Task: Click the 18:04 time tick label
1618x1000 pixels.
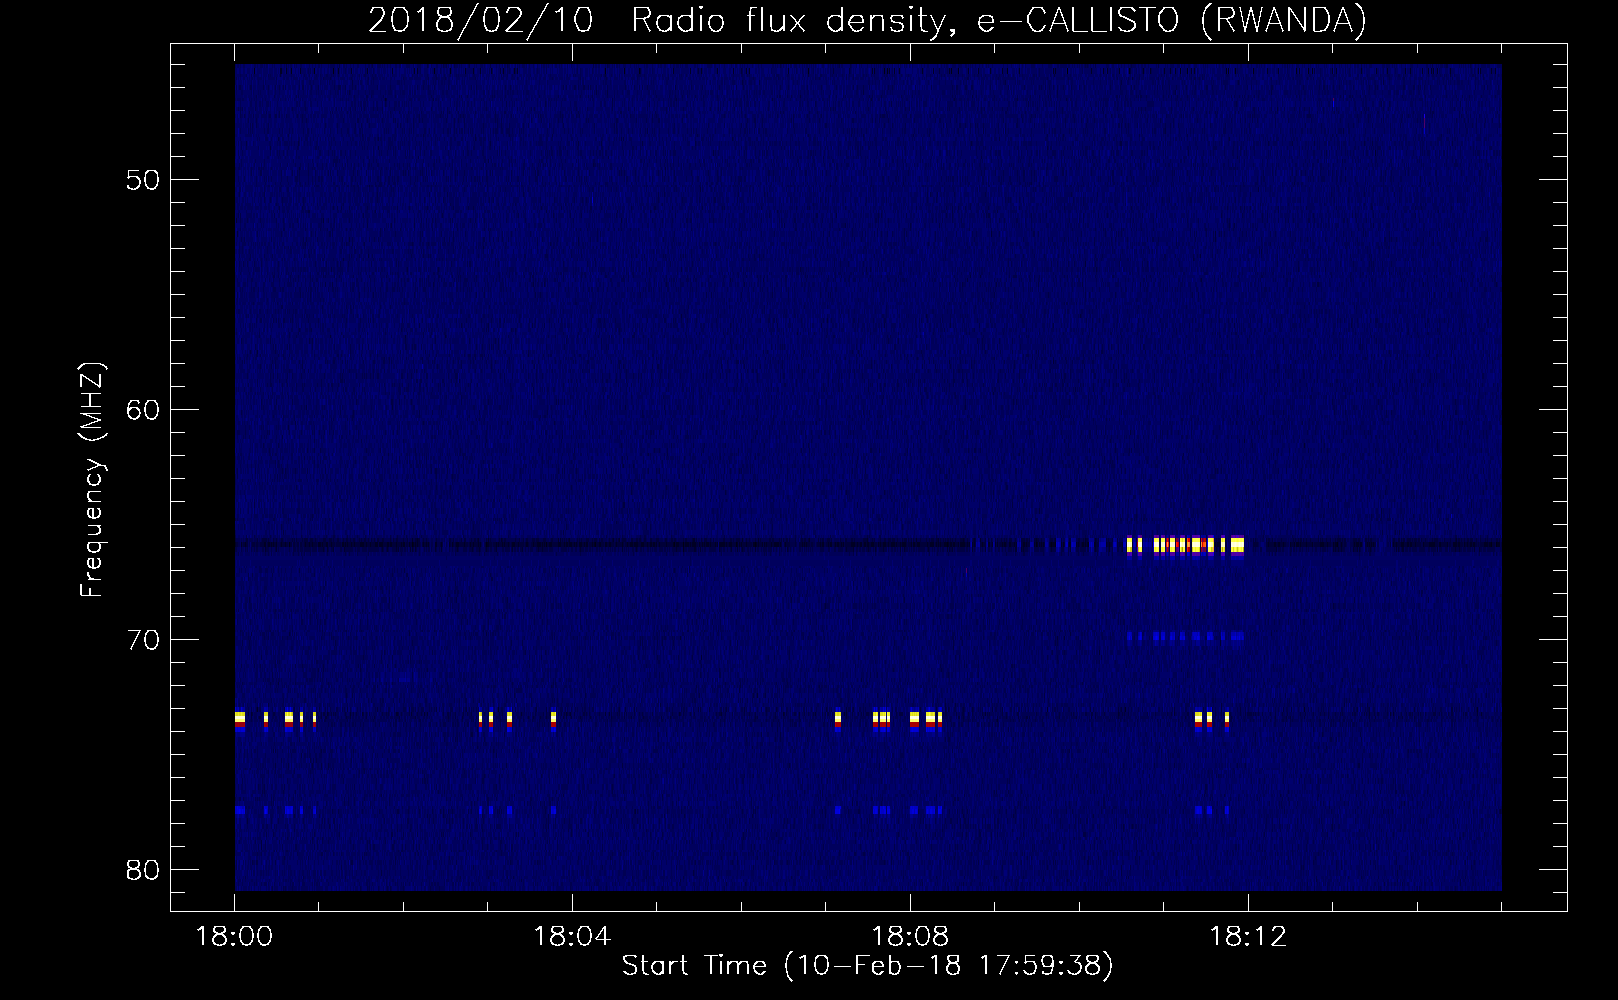Action: 572,937
